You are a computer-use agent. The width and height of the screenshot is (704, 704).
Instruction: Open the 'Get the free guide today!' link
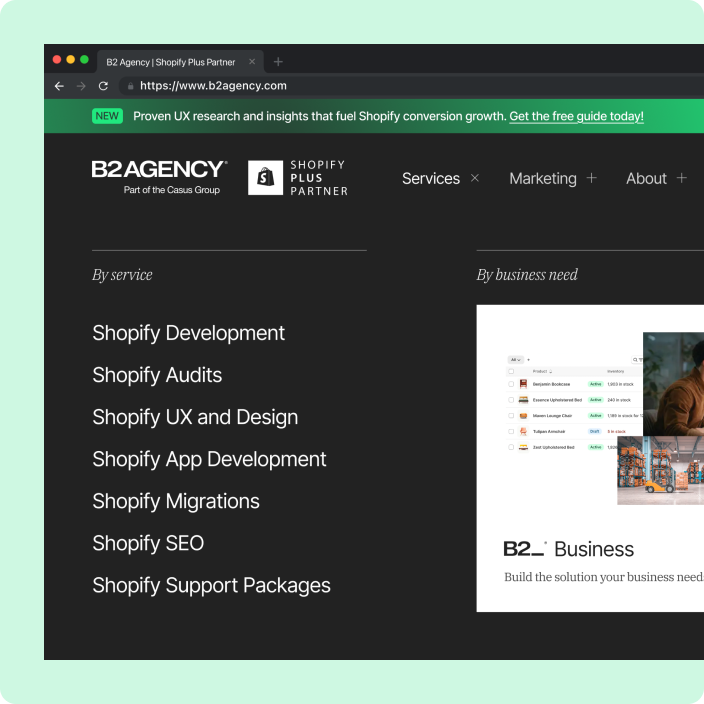tap(576, 116)
